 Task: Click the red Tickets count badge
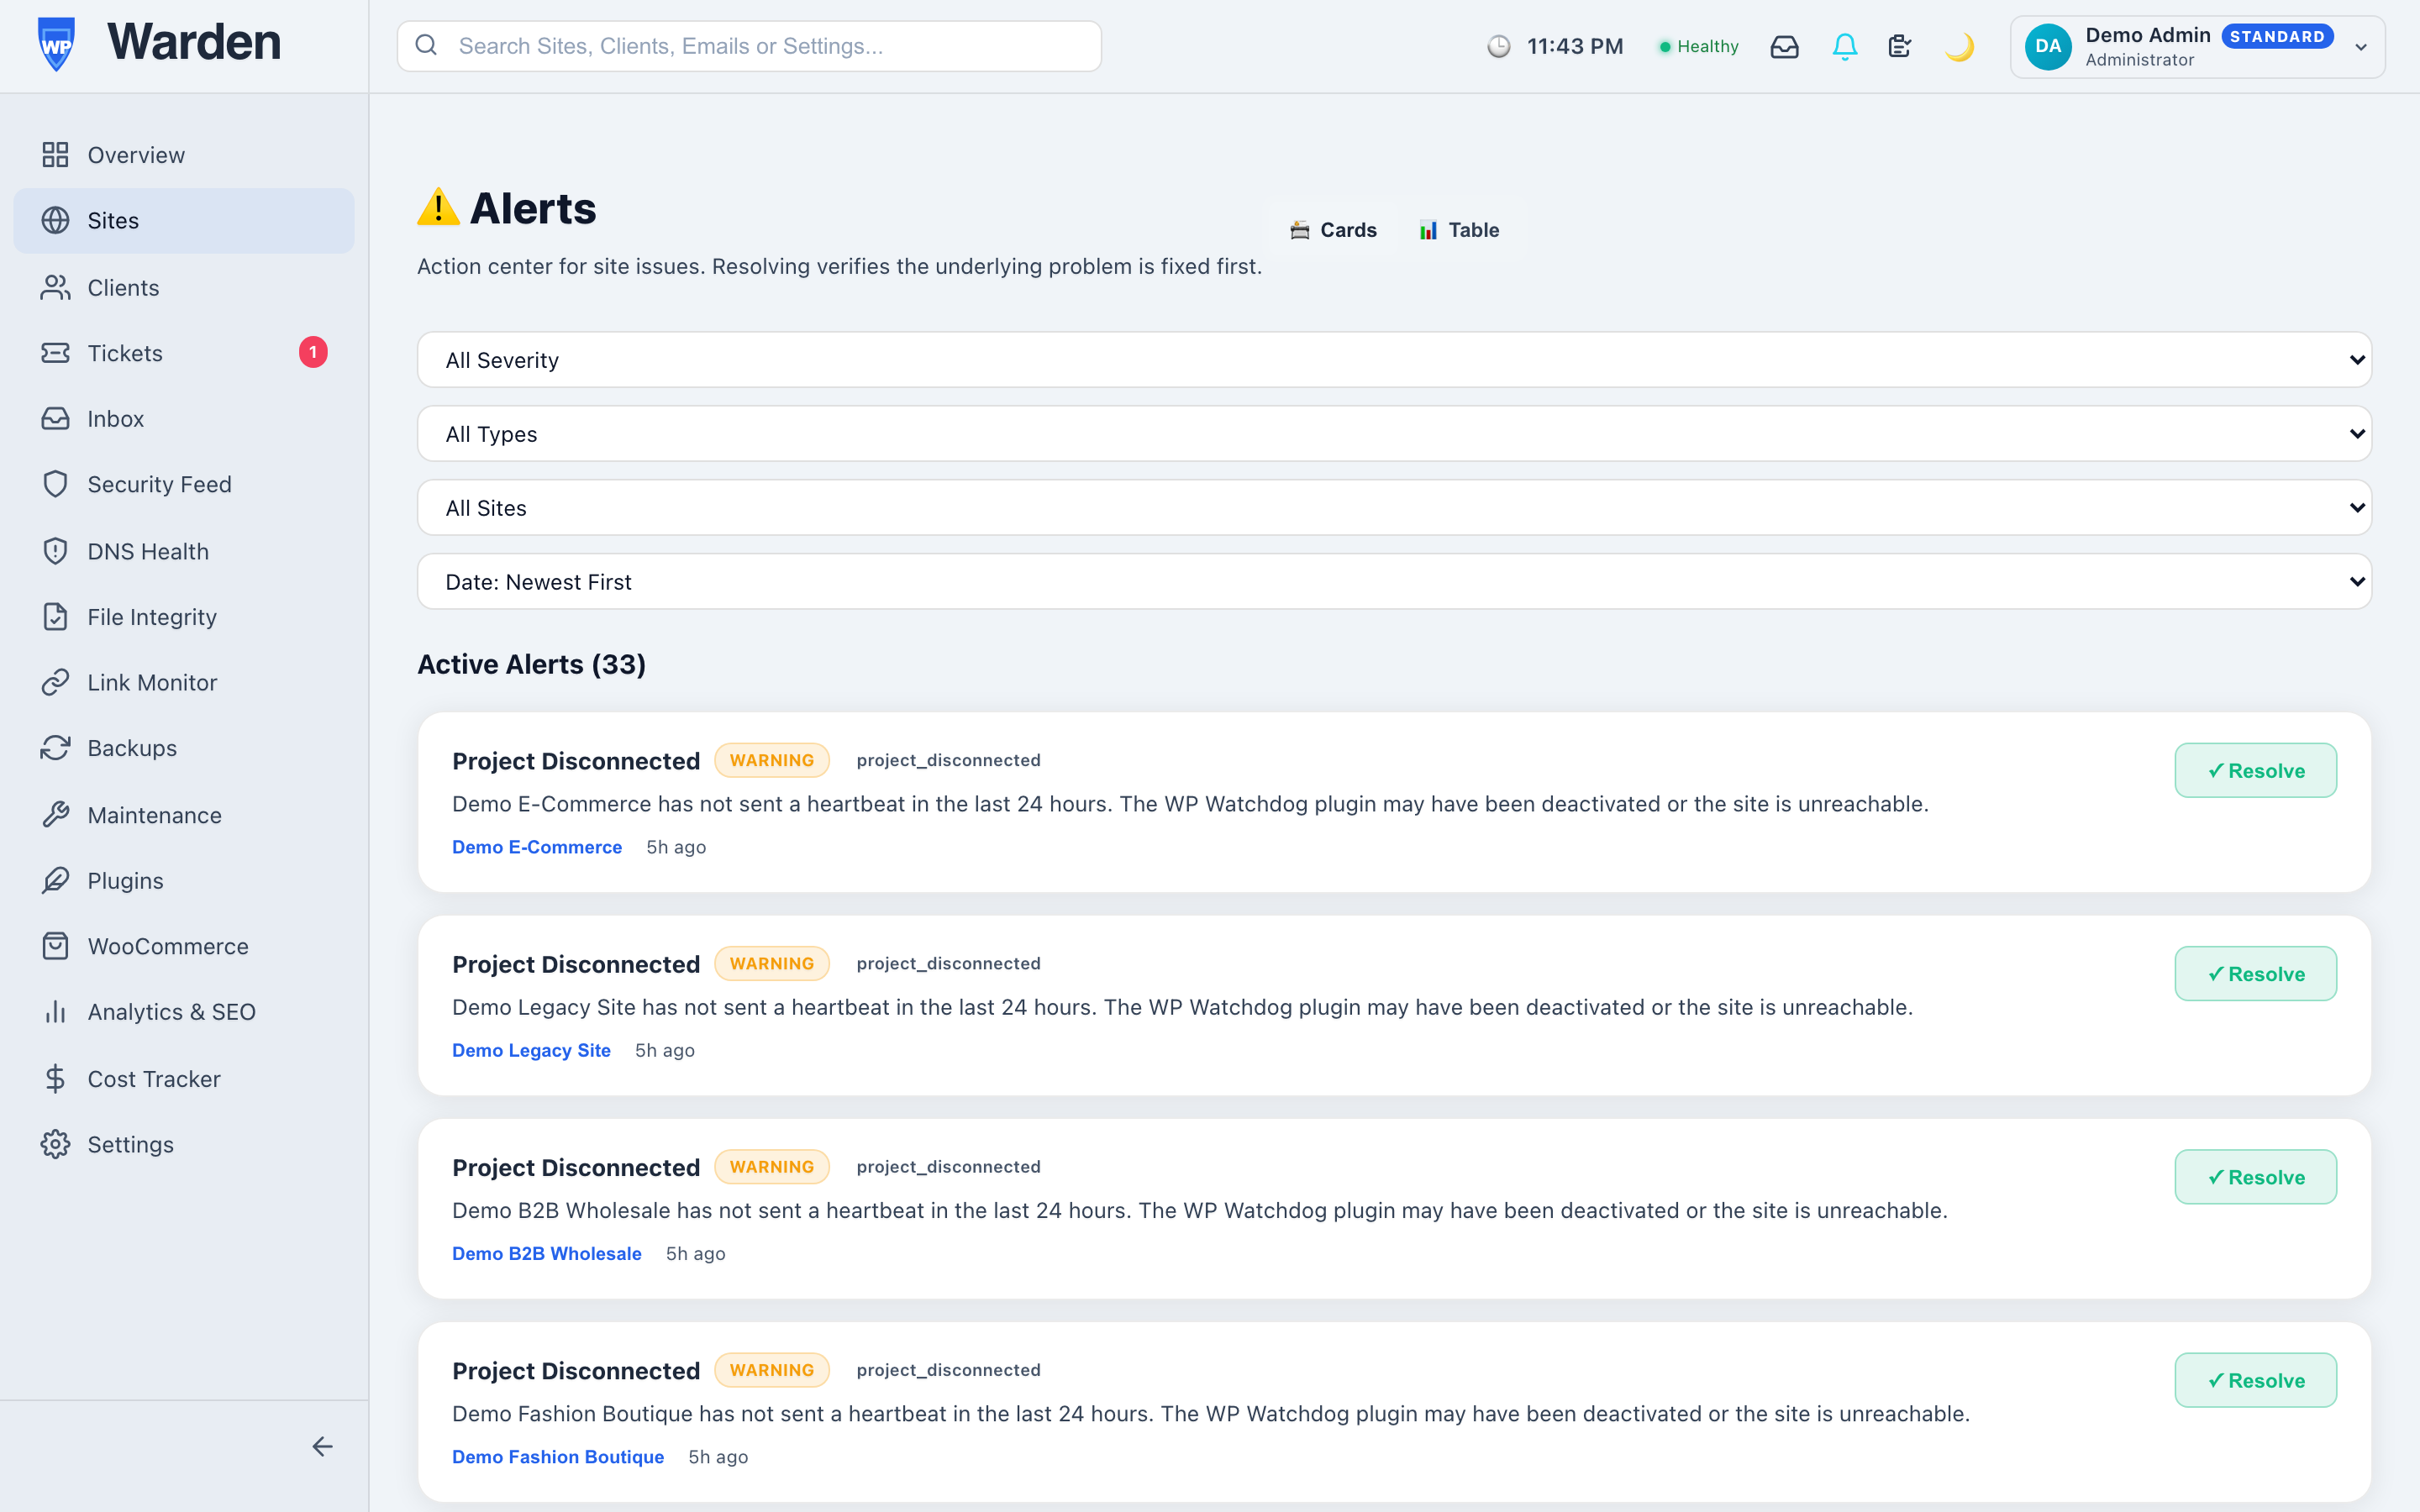313,352
